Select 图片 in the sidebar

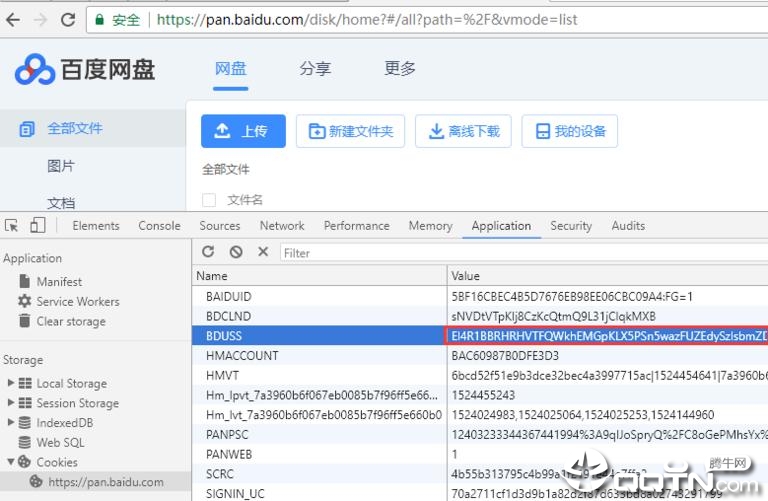[61, 166]
